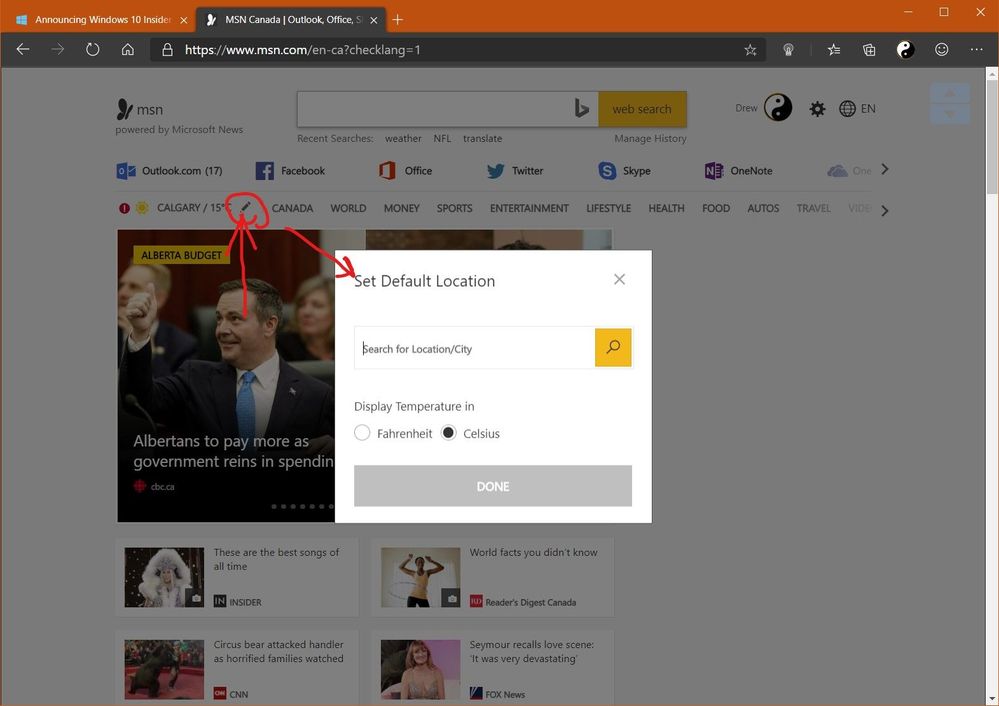Open the HEALTH news category
Viewport: 999px width, 706px height.
[x=666, y=208]
